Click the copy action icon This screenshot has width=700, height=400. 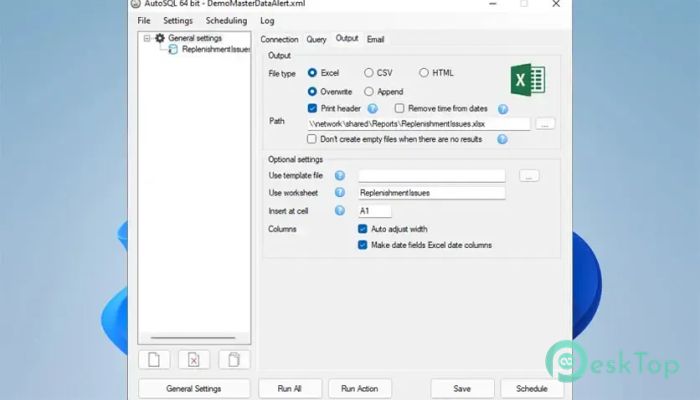234,359
